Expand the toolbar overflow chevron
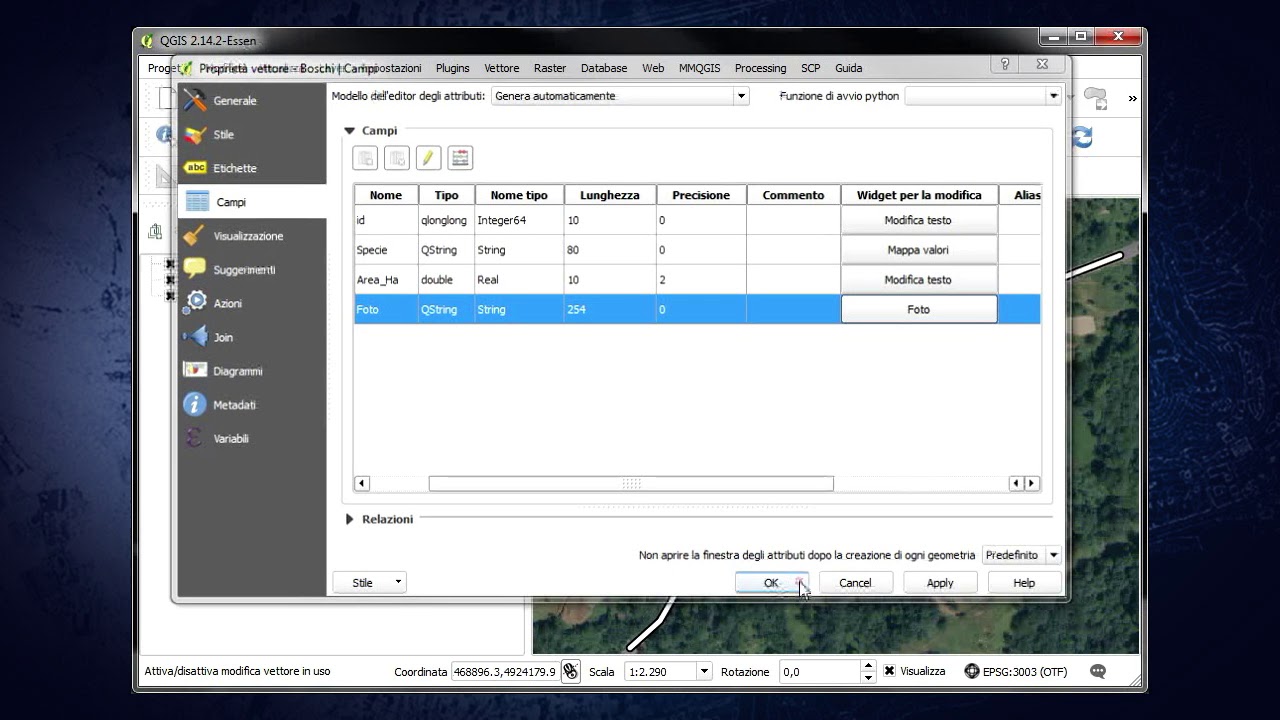The image size is (1280, 720). [1133, 98]
